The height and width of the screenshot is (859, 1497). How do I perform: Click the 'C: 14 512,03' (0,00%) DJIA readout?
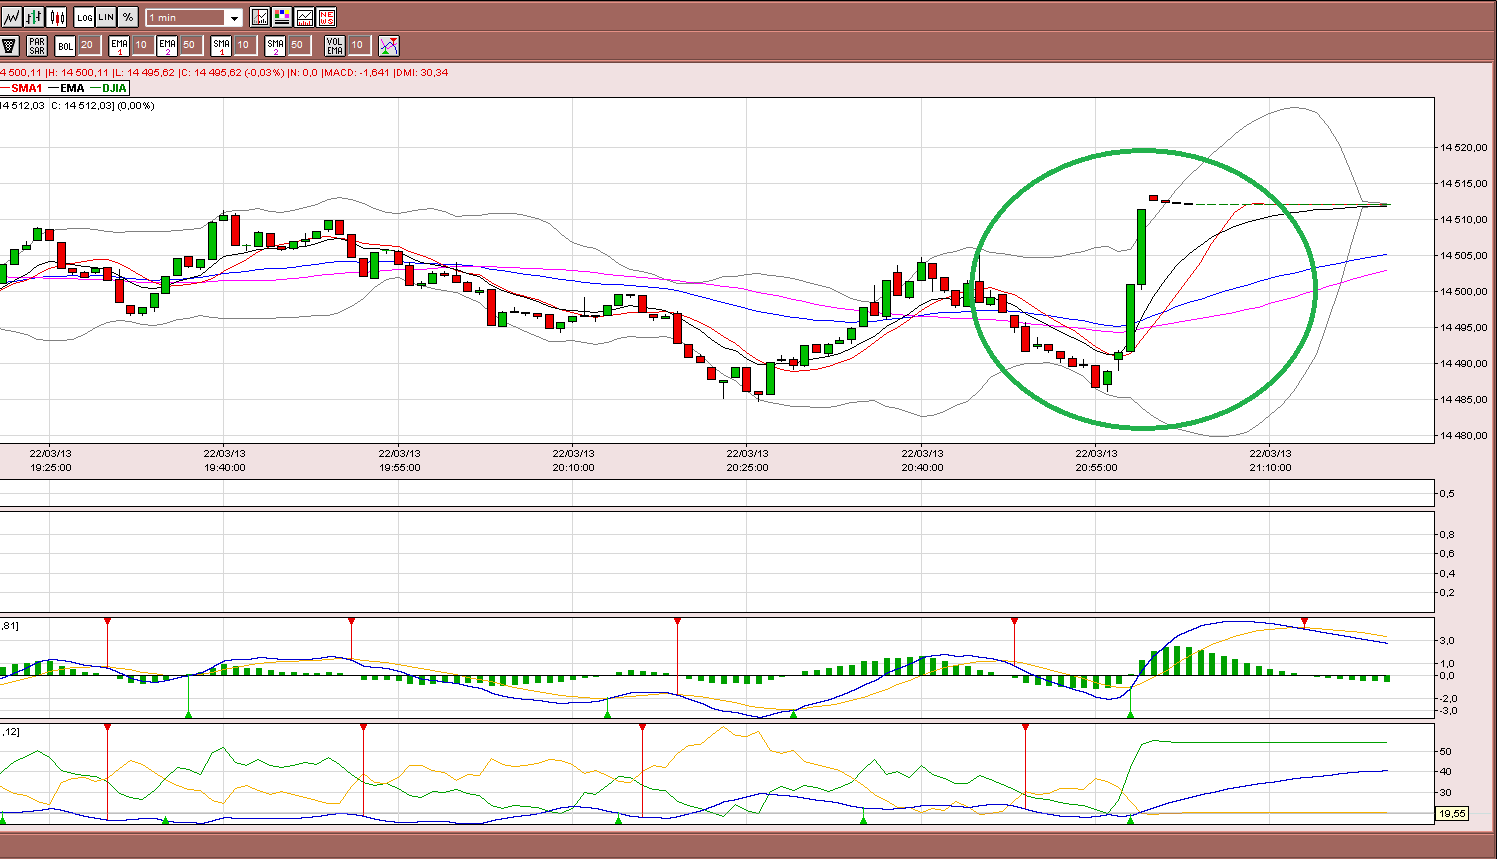tap(103, 105)
